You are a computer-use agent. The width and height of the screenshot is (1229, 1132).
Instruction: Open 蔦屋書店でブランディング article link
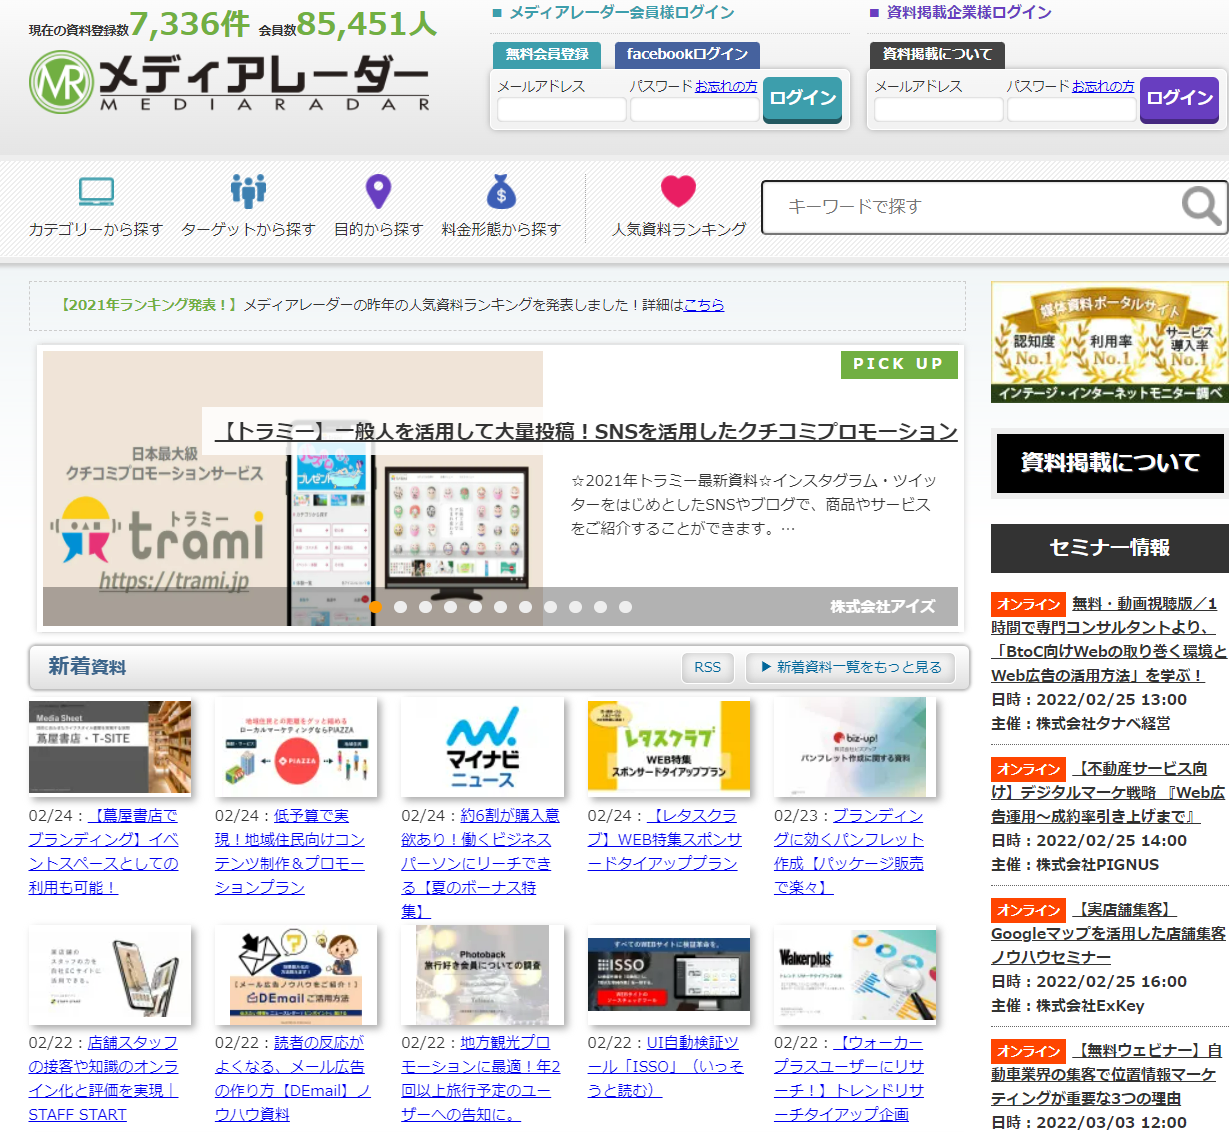point(104,852)
